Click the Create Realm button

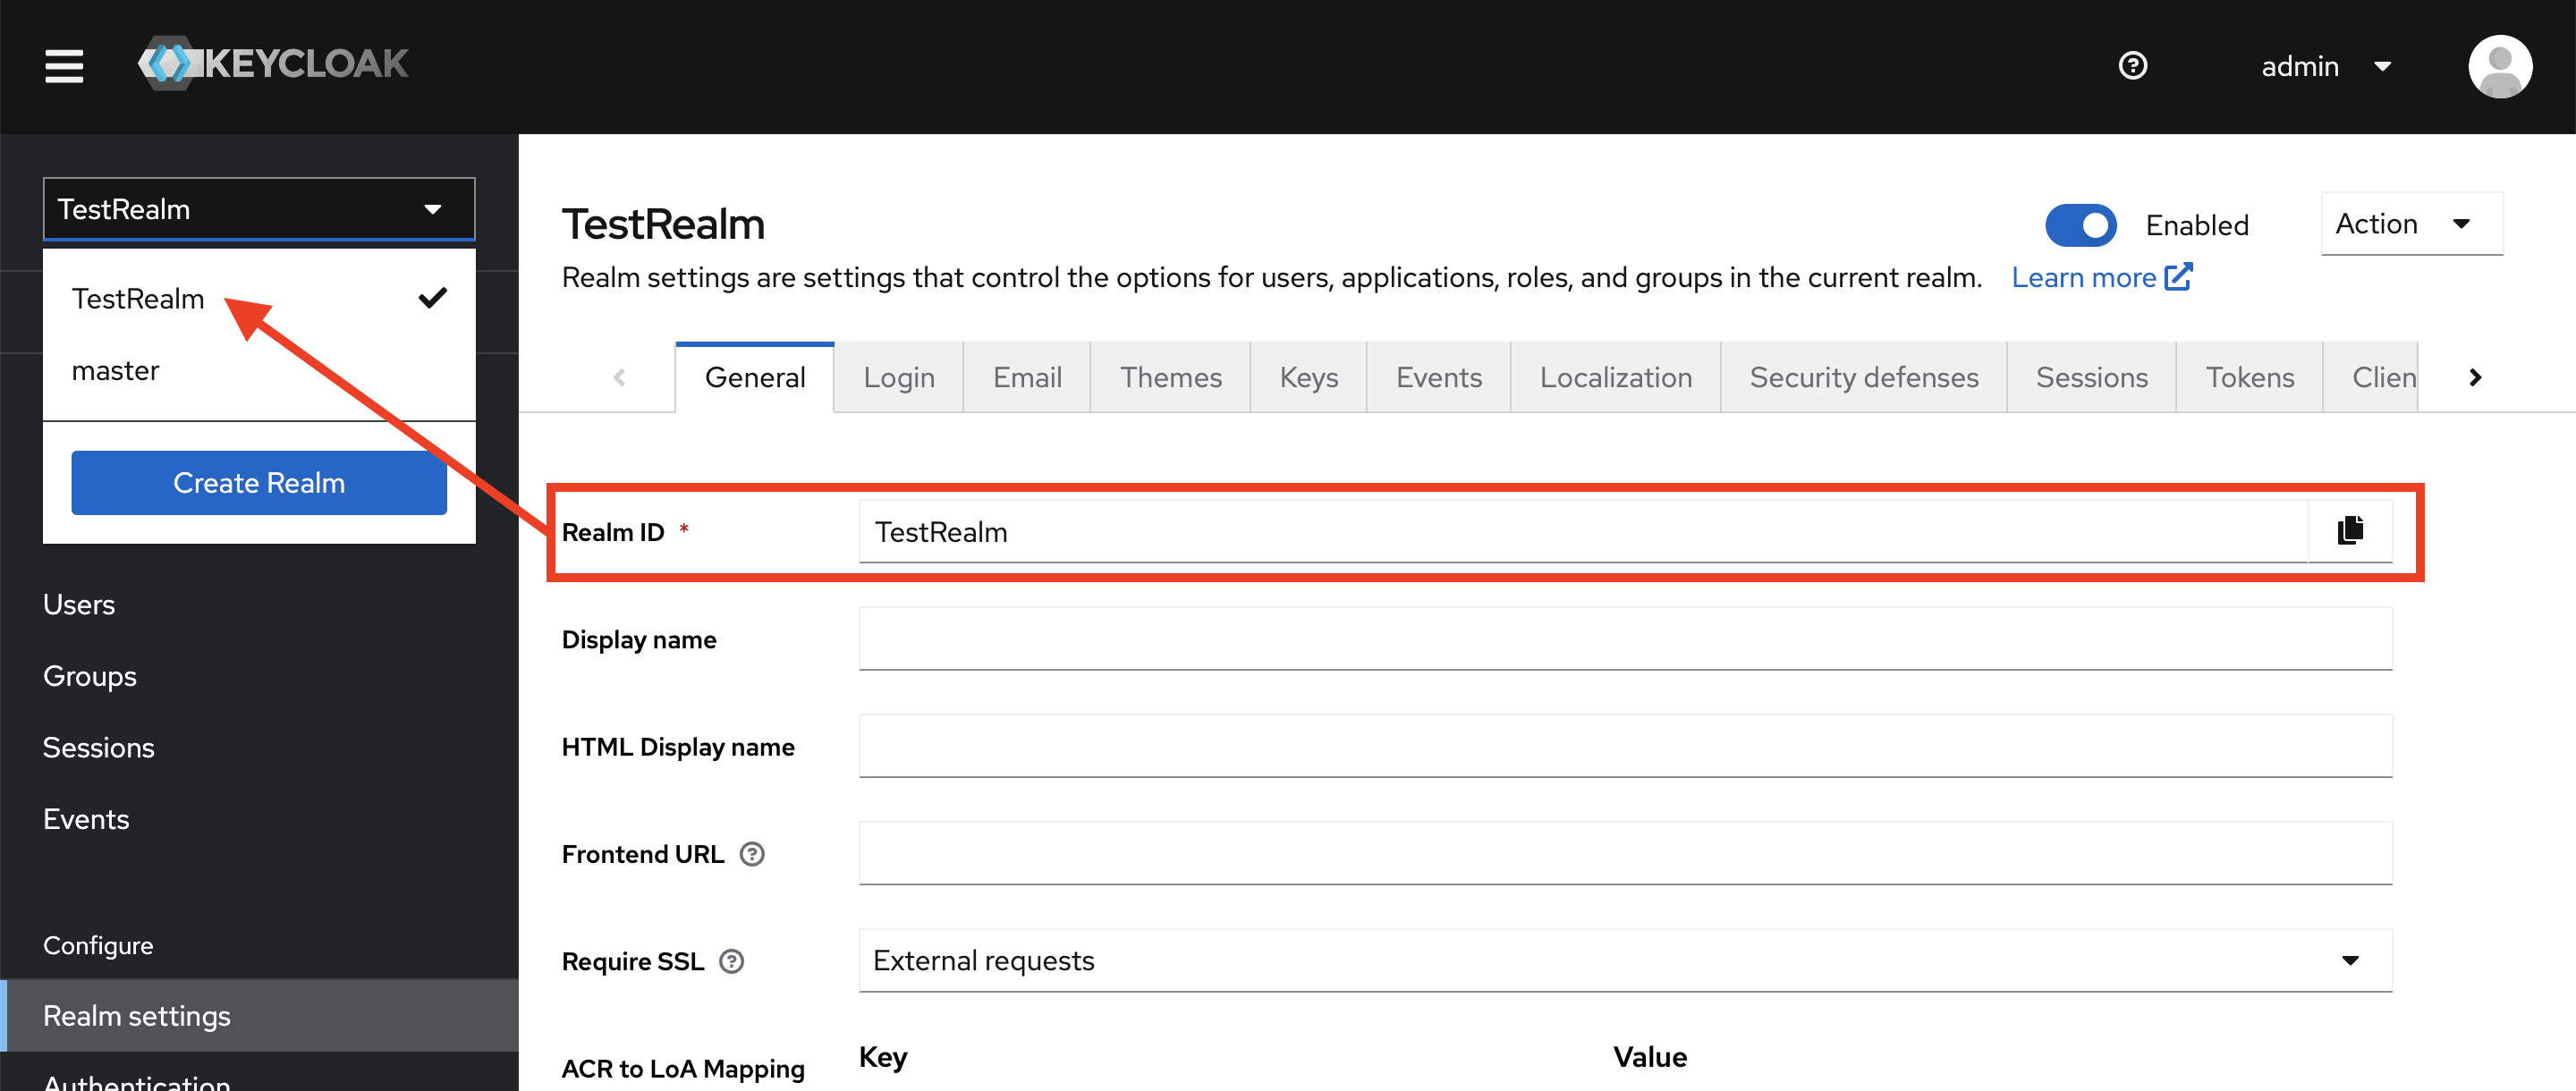click(x=258, y=482)
